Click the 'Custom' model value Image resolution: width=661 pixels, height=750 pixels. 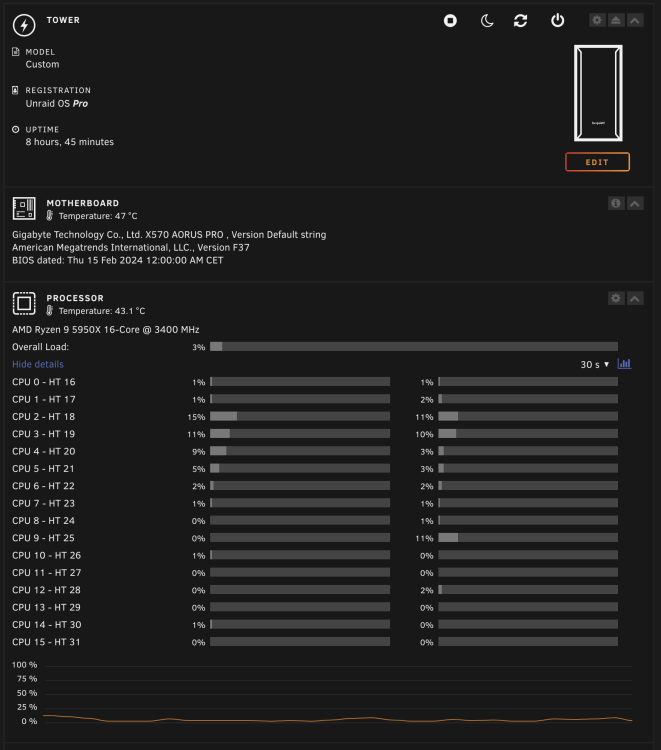point(43,65)
